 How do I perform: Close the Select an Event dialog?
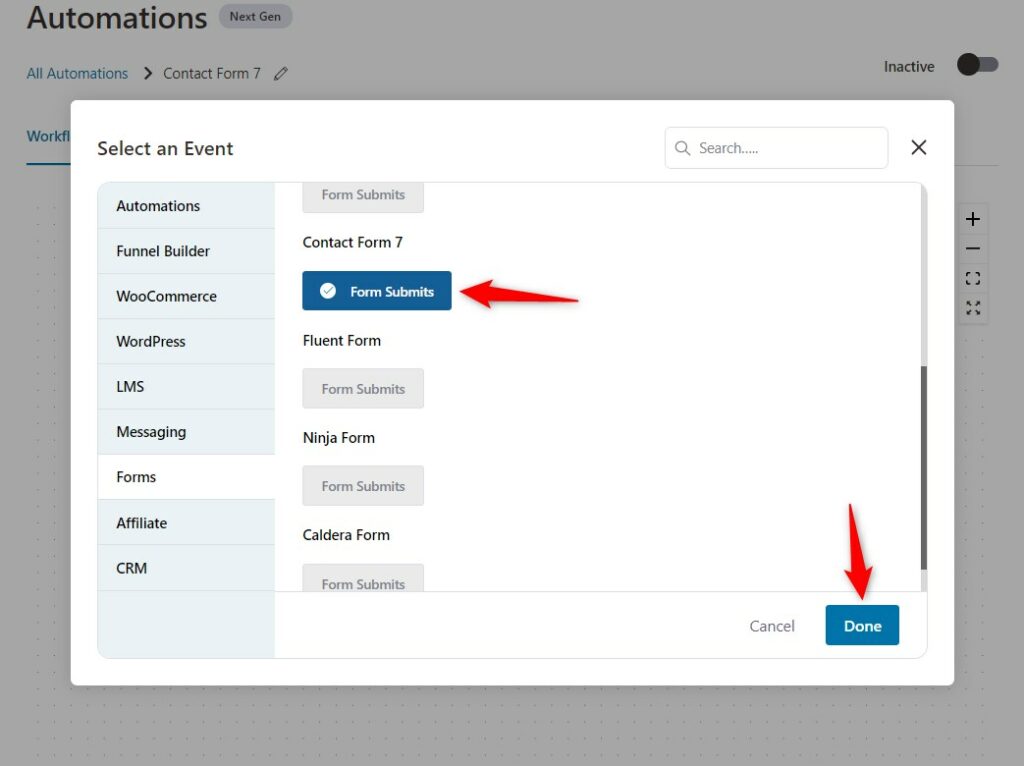(918, 148)
